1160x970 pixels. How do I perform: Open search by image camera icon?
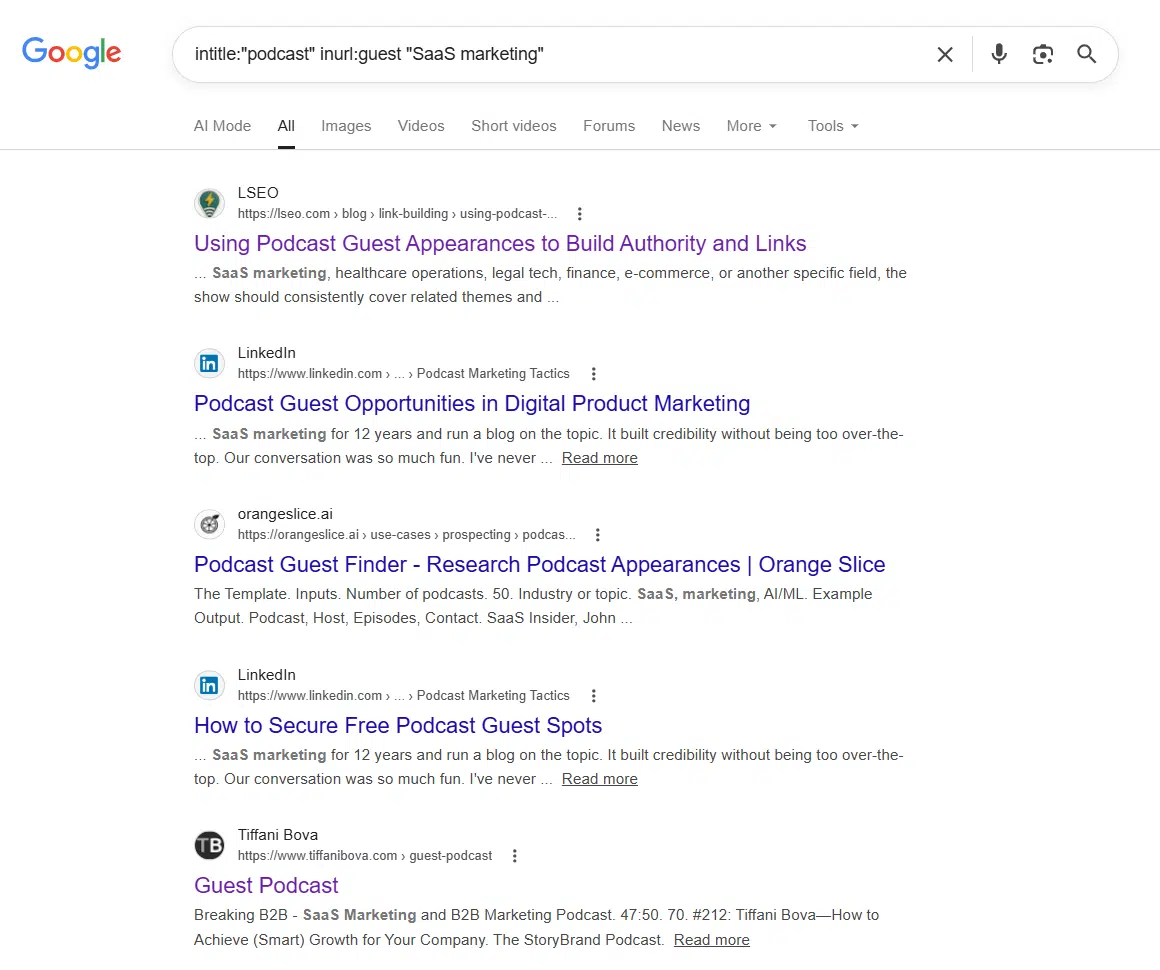1042,54
